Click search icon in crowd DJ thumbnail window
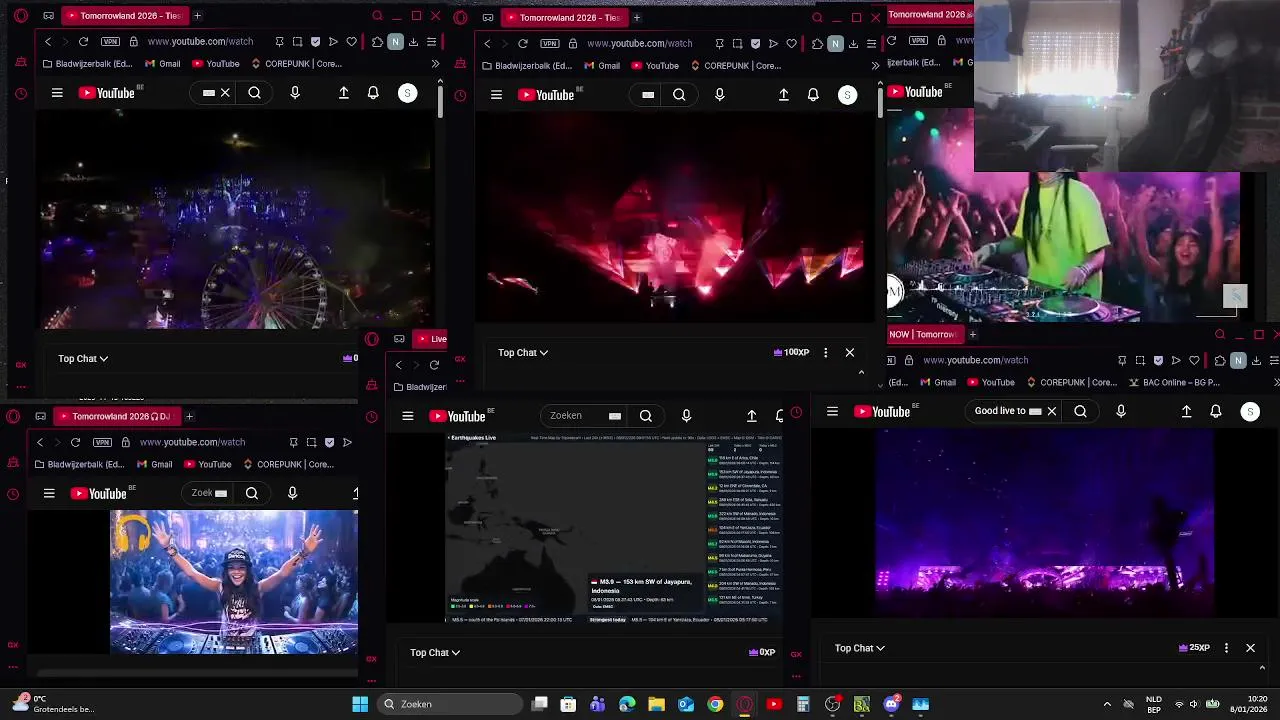The width and height of the screenshot is (1280, 720). [252, 493]
